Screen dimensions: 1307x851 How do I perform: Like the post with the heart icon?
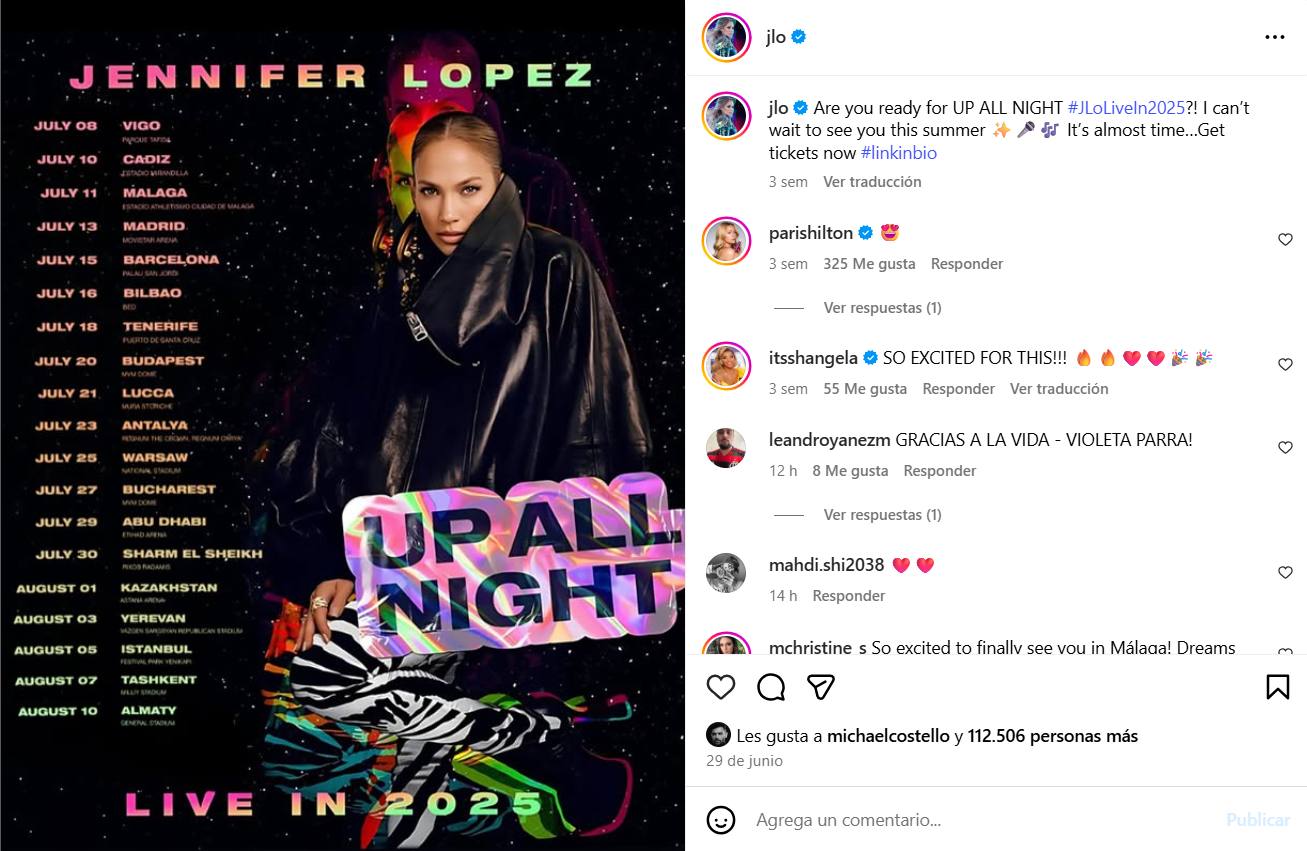tap(720, 687)
